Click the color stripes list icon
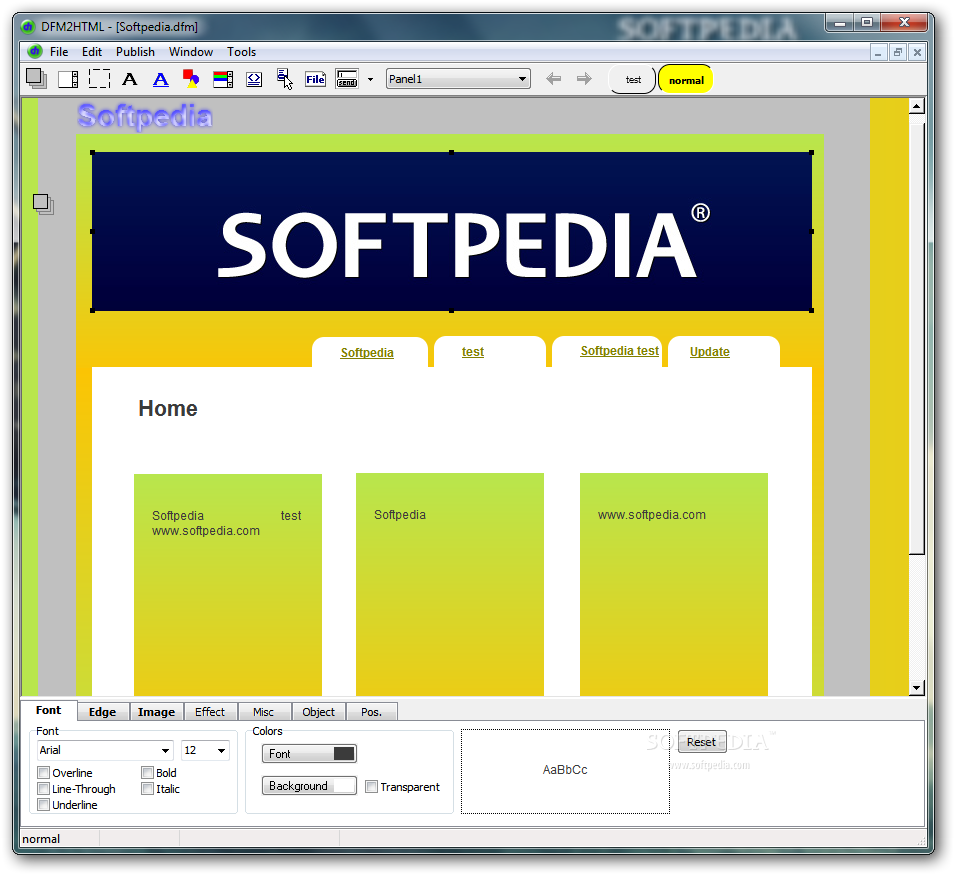 (x=223, y=79)
